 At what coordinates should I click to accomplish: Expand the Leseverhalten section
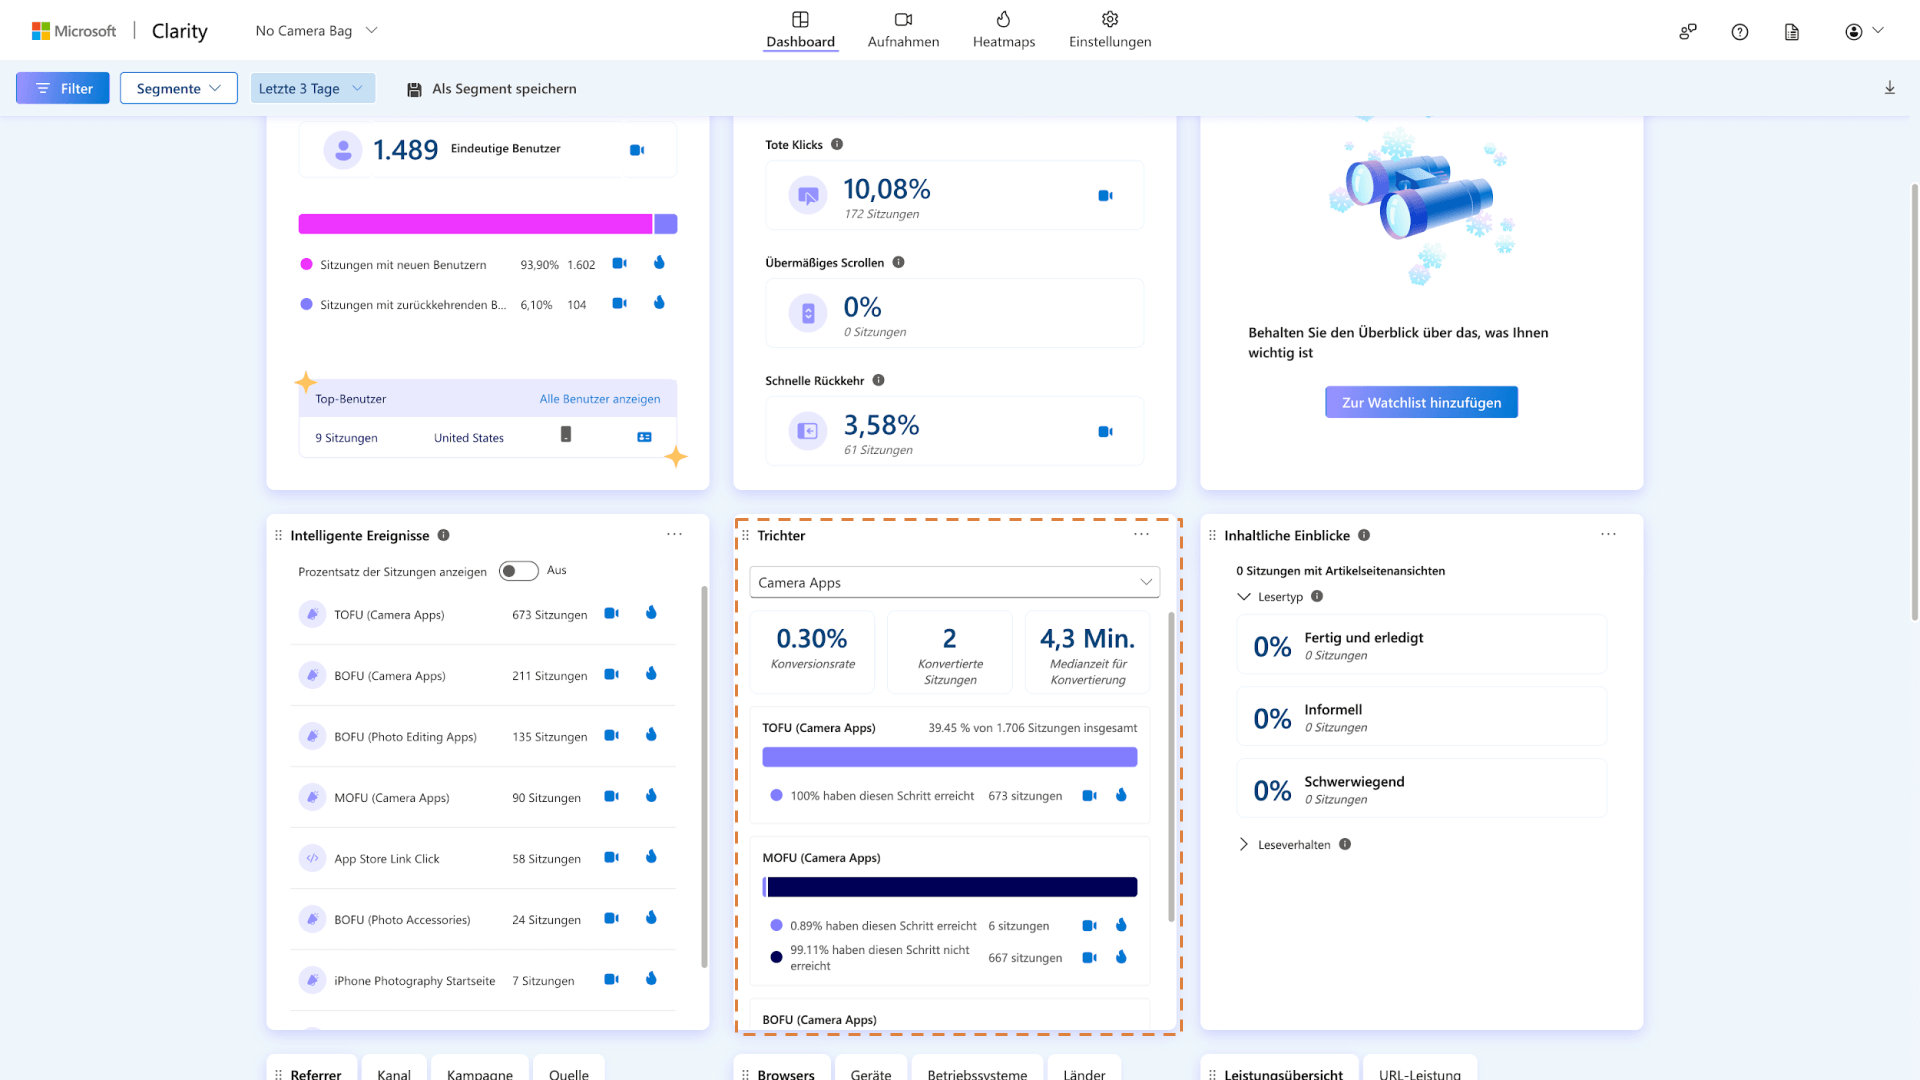click(1244, 845)
